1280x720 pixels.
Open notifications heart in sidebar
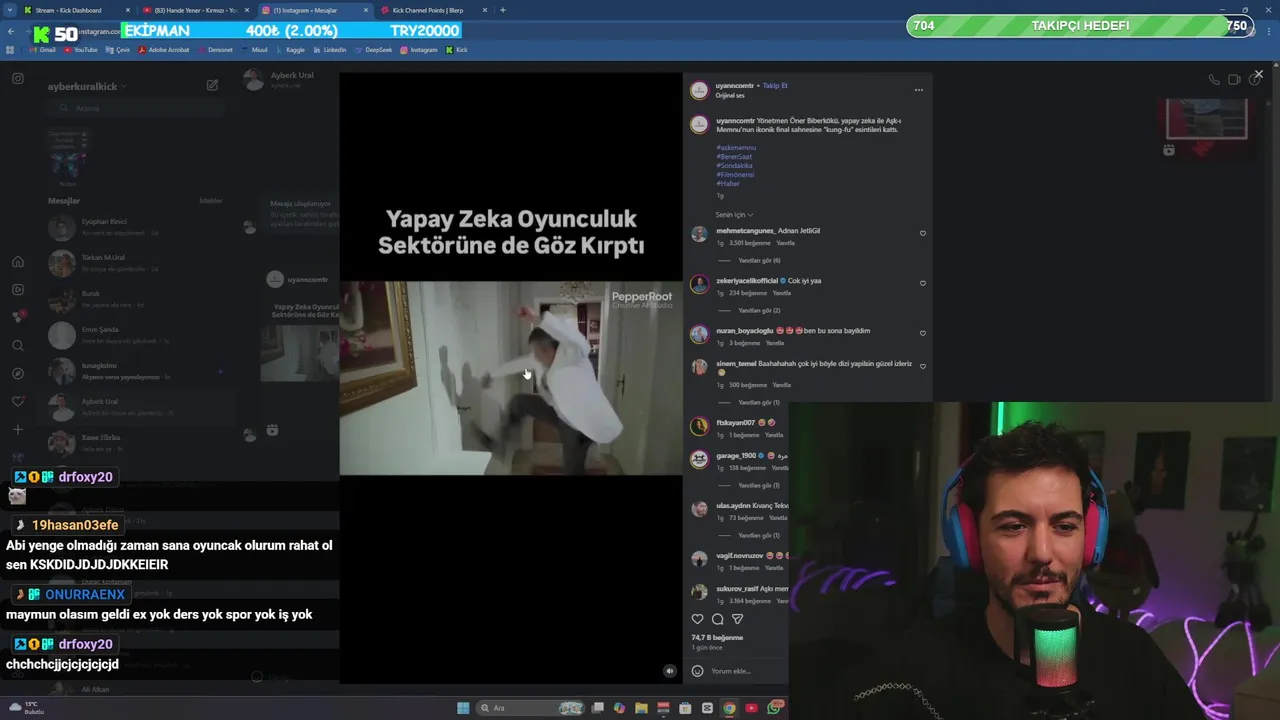pos(18,402)
